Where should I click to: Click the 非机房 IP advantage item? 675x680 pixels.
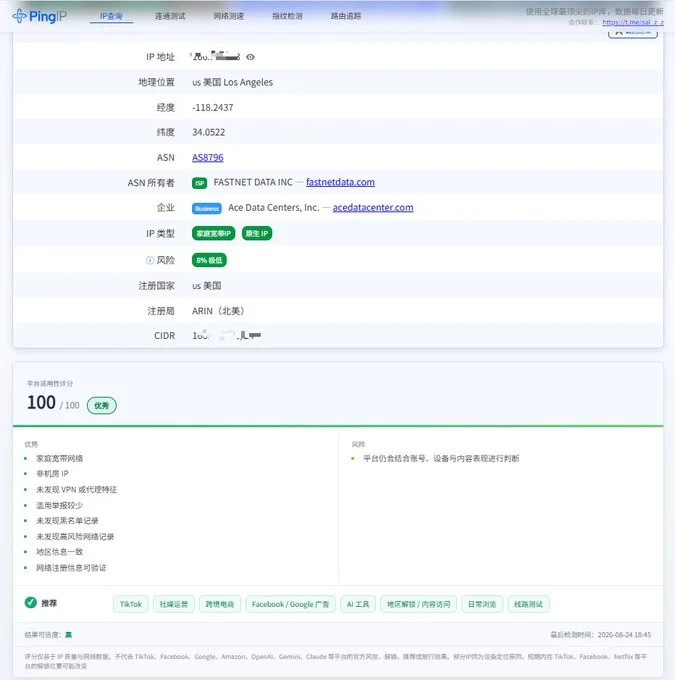52,474
